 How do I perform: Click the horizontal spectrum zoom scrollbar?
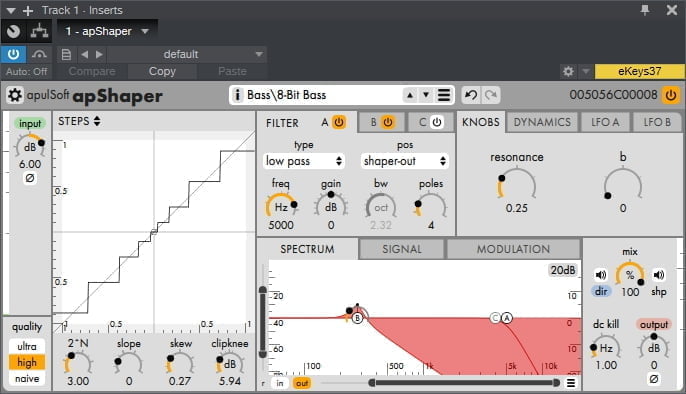[464, 383]
